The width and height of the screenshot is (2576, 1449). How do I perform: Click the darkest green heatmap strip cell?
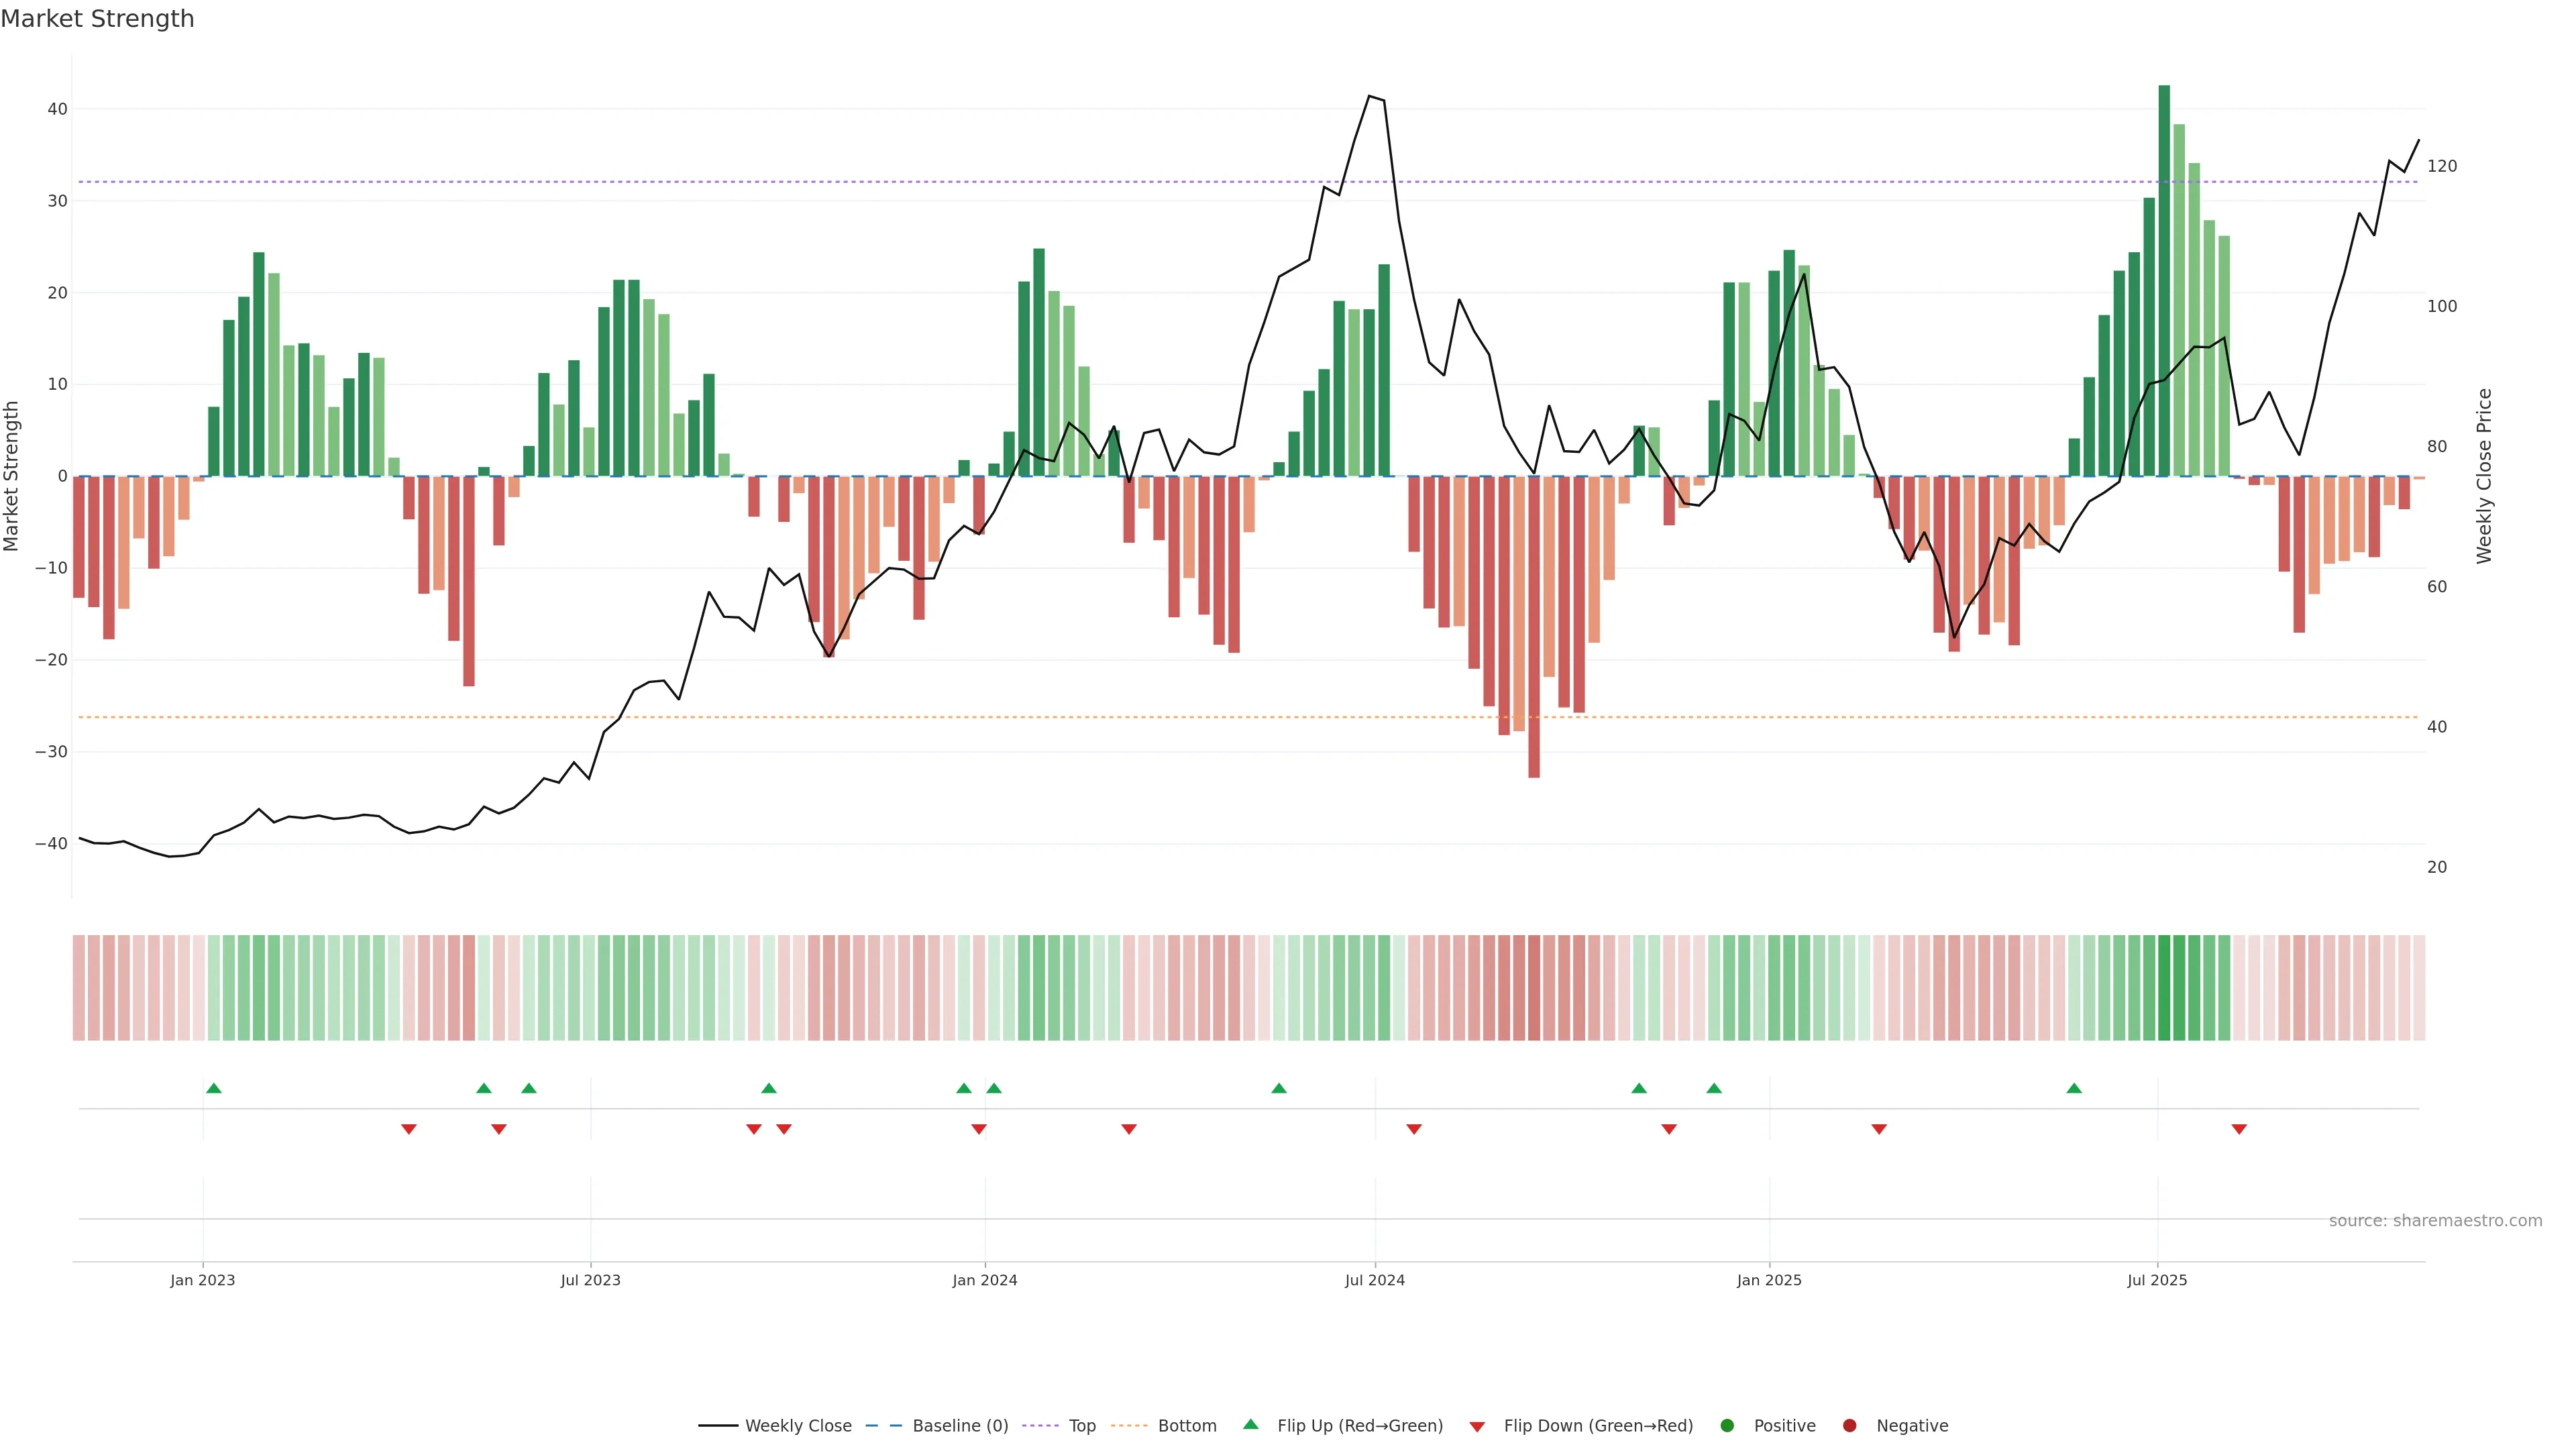tap(2164, 987)
